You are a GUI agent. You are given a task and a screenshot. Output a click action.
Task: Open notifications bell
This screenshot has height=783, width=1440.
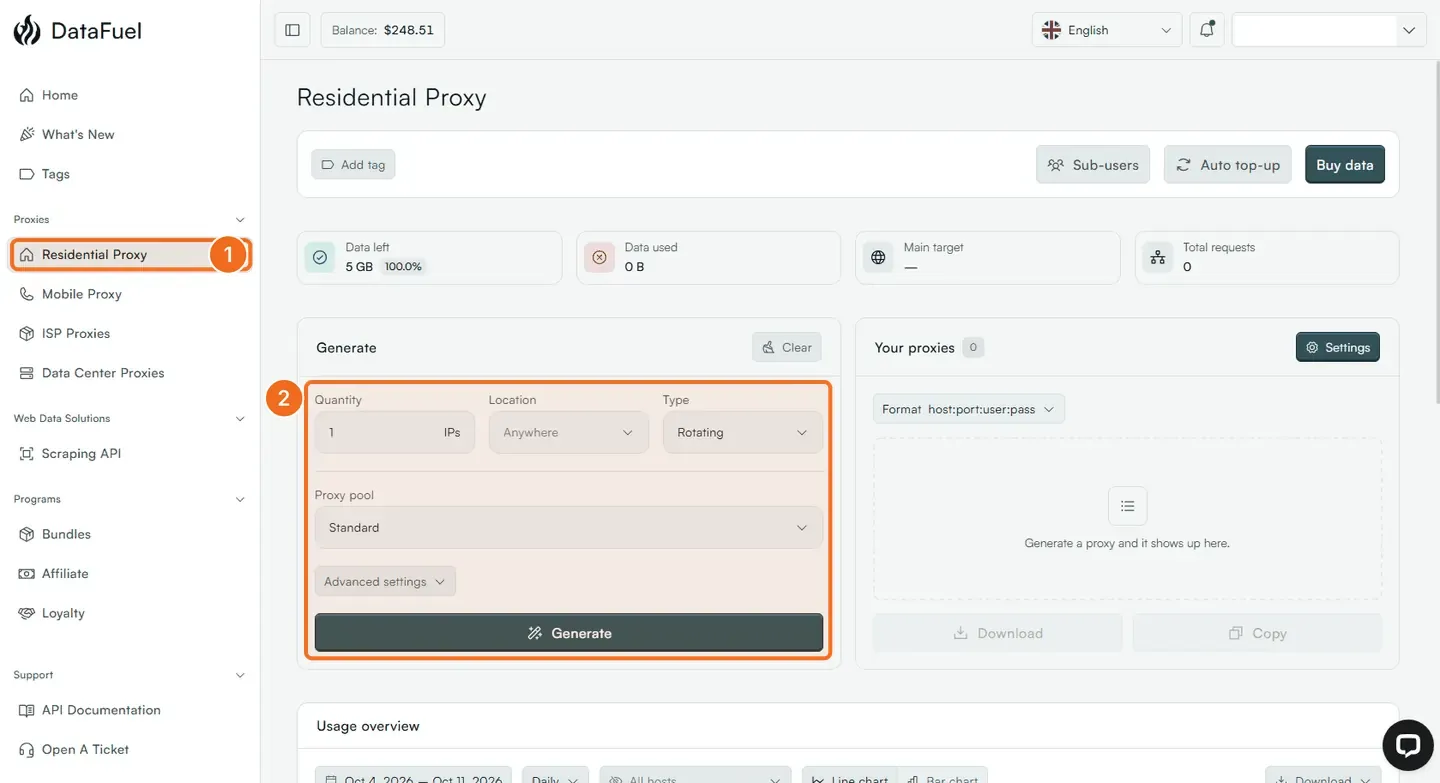tap(1207, 30)
